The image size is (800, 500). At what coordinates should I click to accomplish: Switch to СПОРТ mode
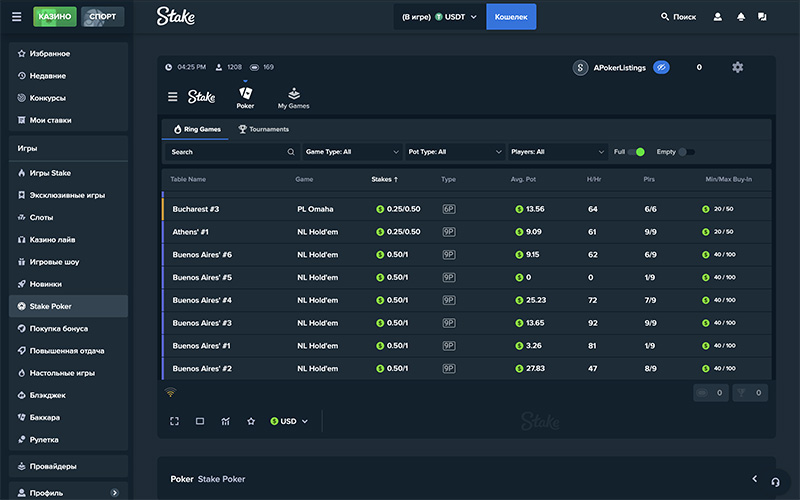pyautogui.click(x=103, y=16)
